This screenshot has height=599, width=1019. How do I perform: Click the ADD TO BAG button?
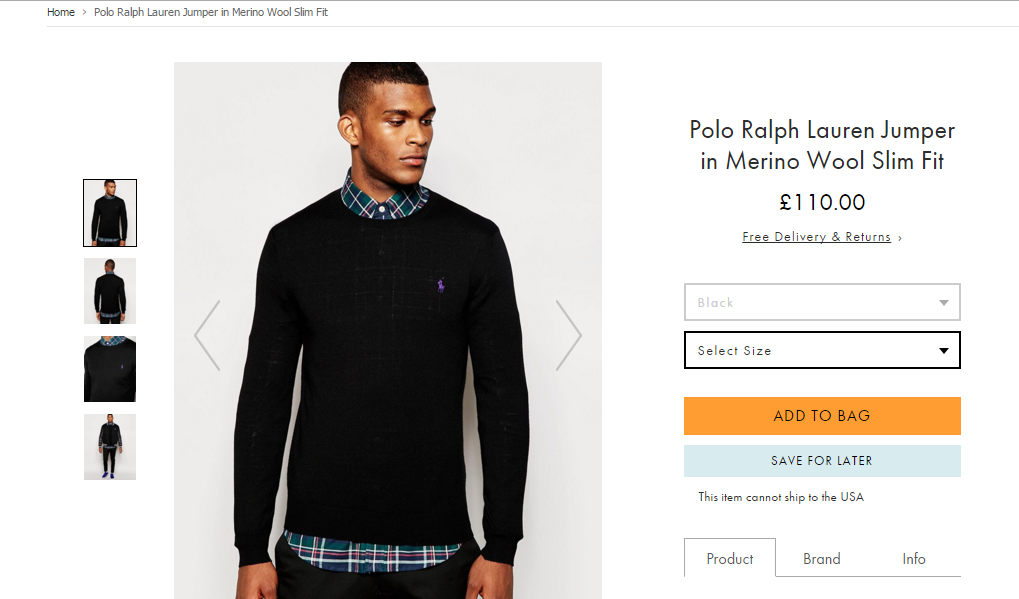(822, 416)
